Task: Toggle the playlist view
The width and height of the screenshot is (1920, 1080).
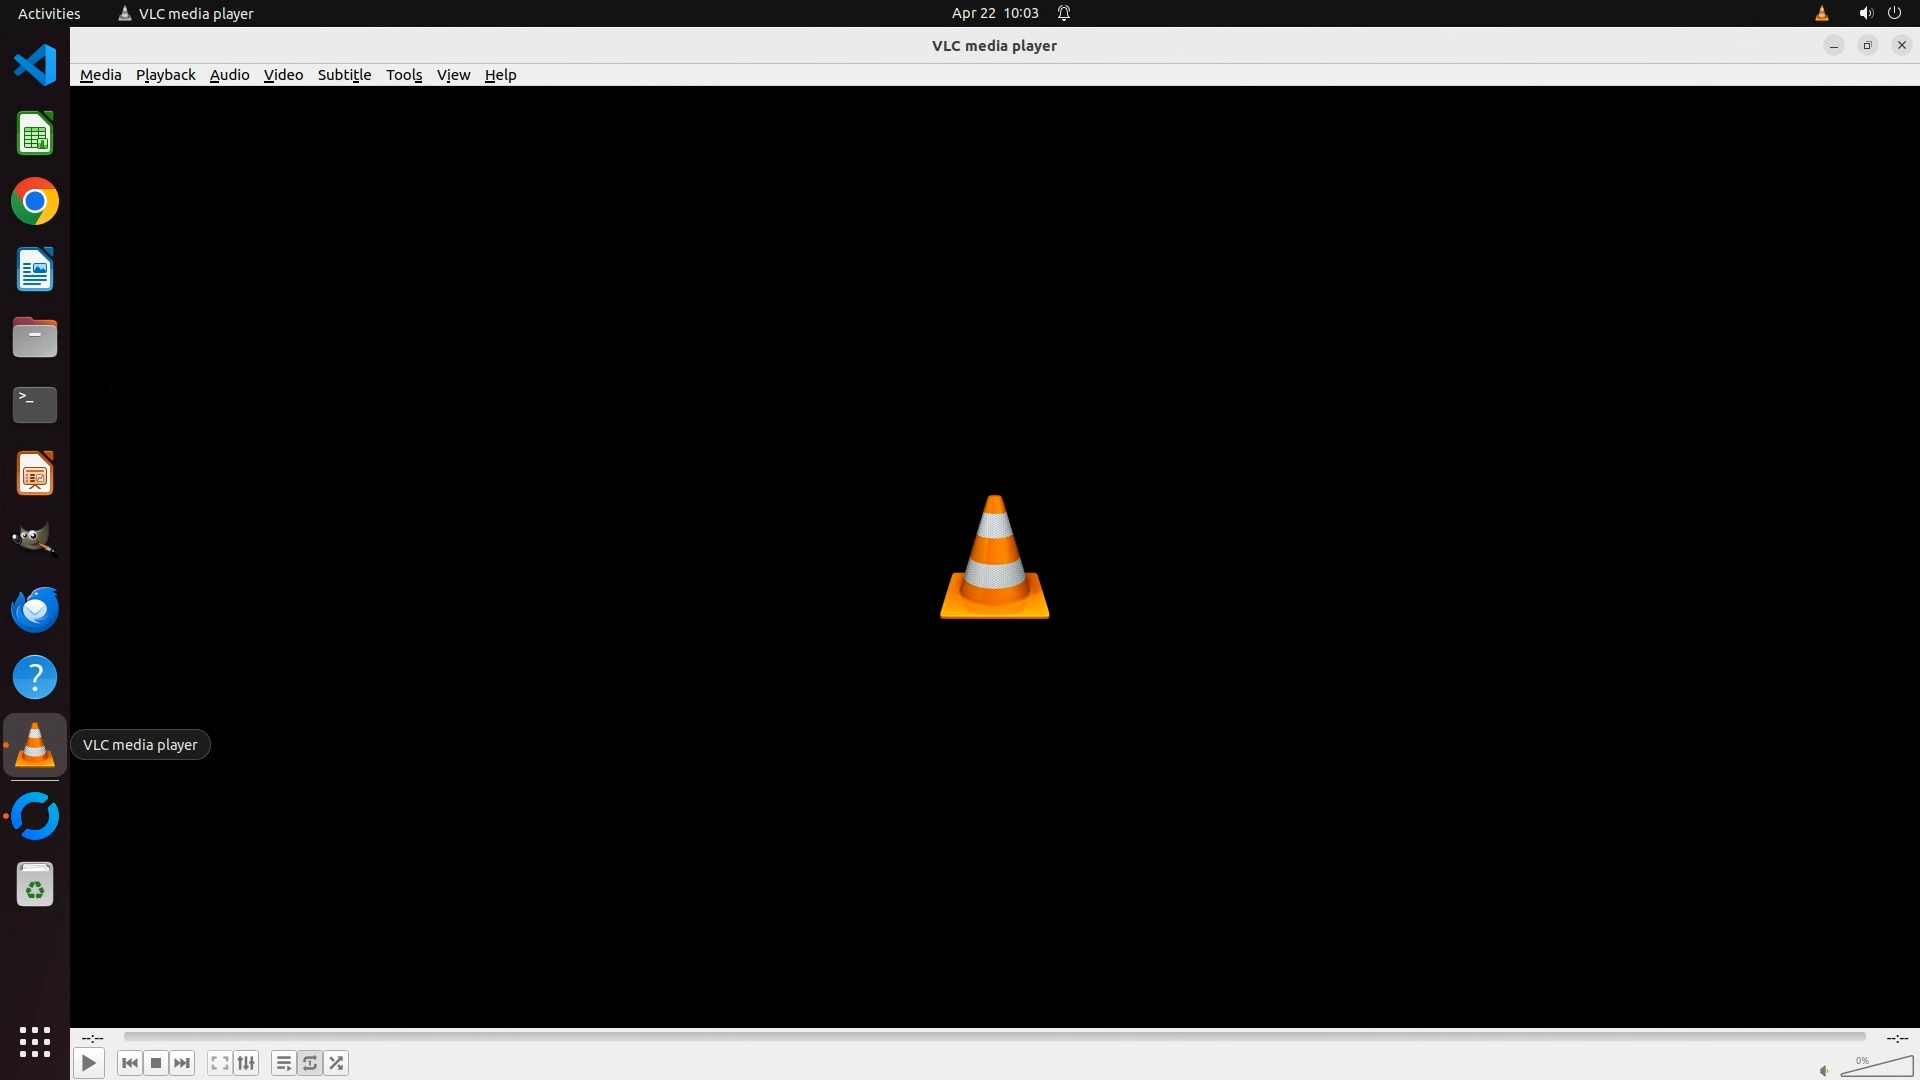Action: 284,1063
